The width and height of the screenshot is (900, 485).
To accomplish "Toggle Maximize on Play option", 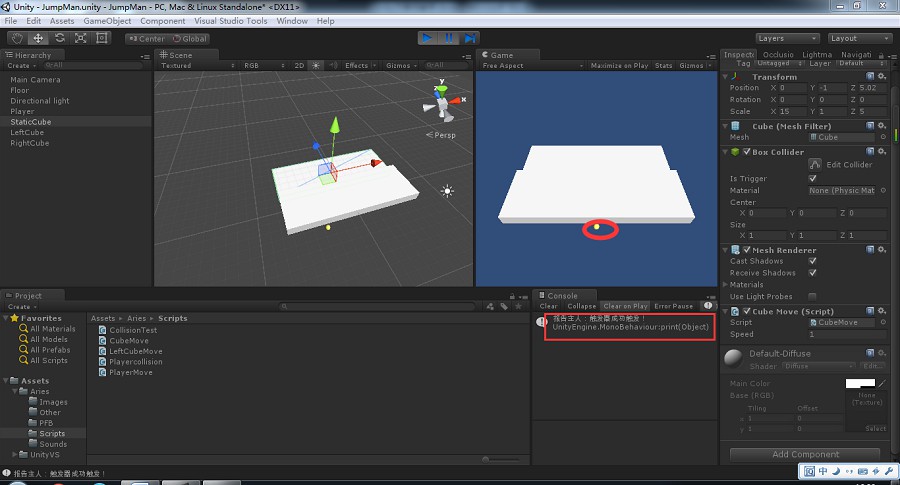I will coord(619,65).
